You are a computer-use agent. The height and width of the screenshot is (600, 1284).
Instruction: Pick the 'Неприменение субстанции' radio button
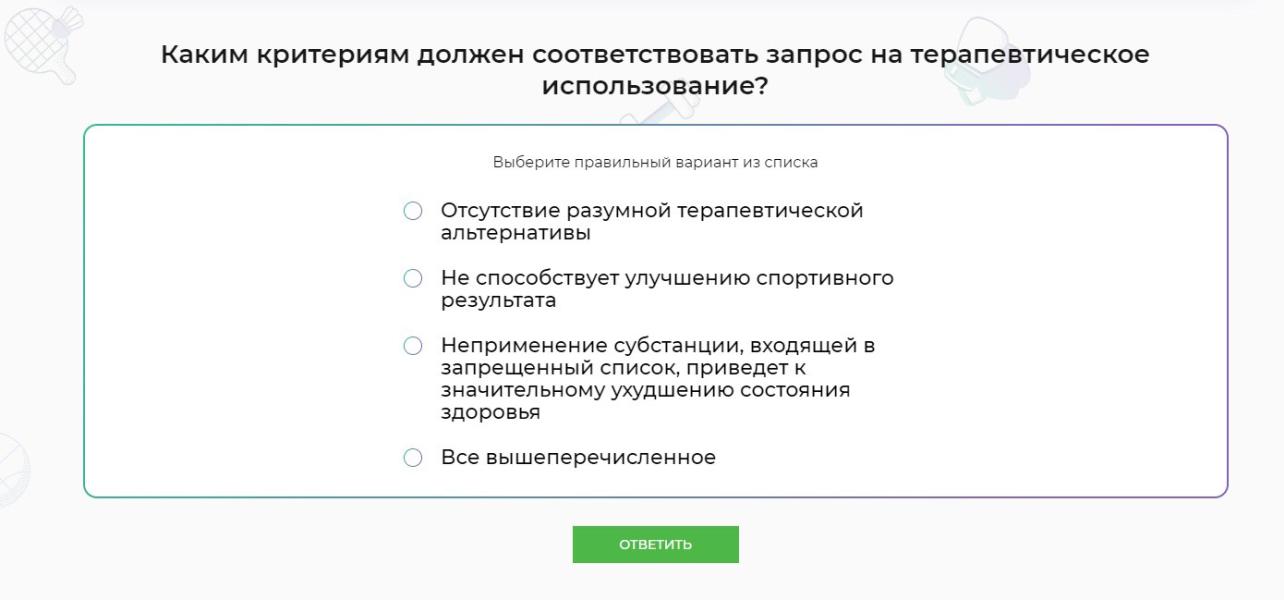point(413,346)
